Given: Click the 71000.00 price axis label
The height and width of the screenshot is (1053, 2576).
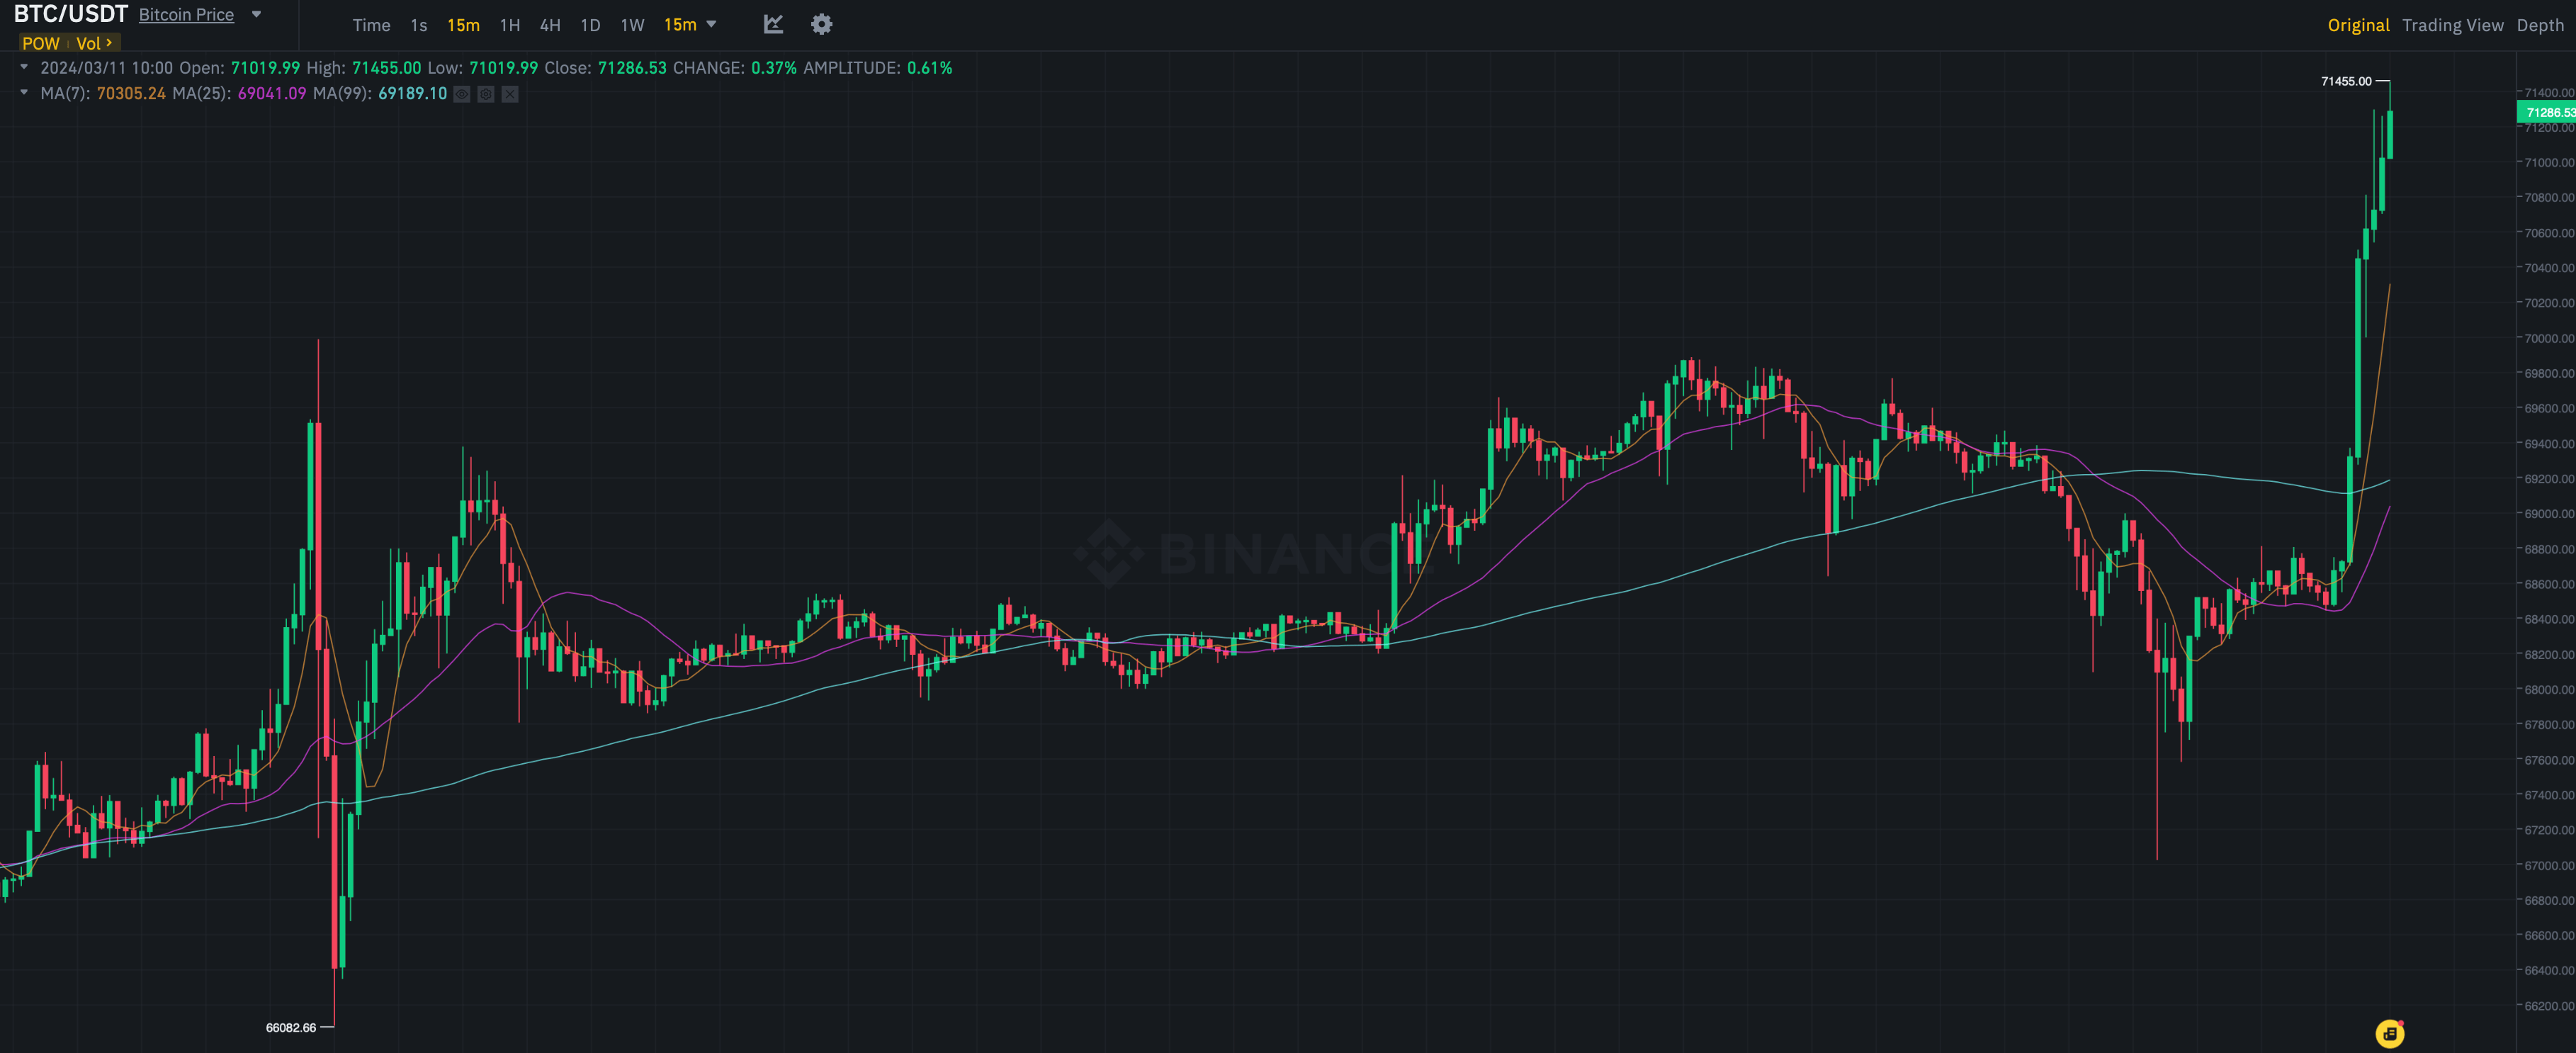Looking at the screenshot, I should [2549, 162].
